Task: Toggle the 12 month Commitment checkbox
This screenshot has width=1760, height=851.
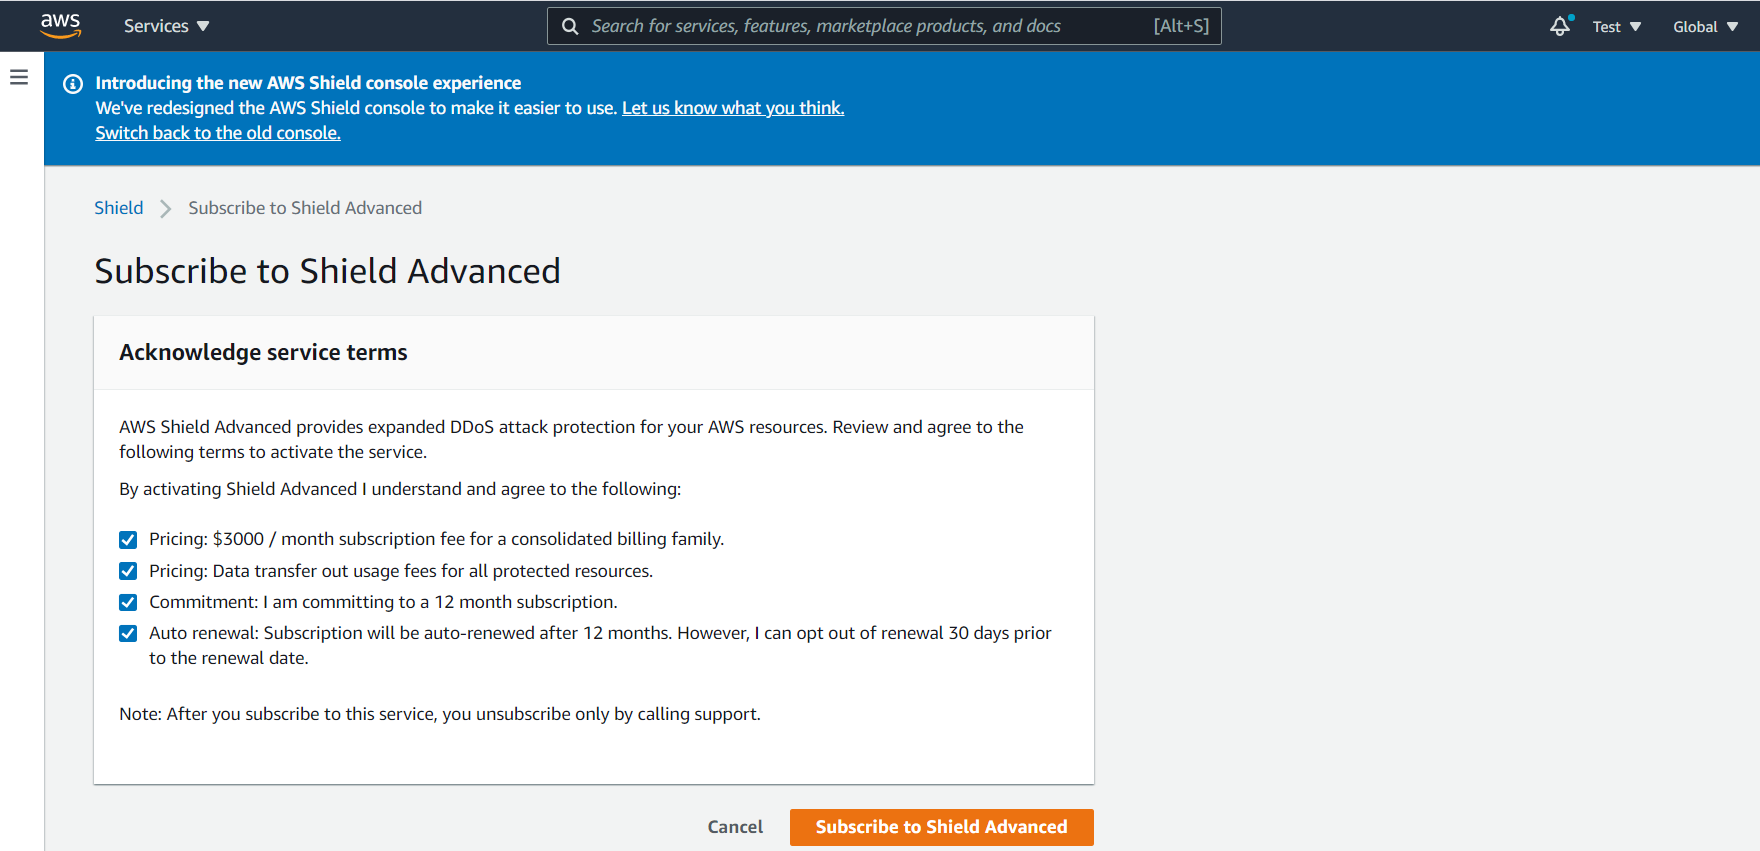Action: point(128,602)
